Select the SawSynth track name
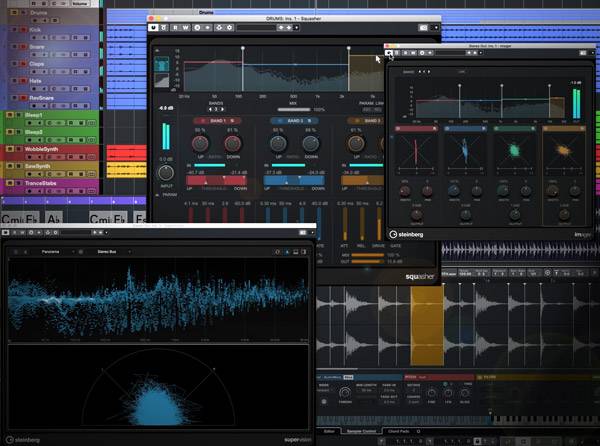The height and width of the screenshot is (446, 600). pos(38,166)
